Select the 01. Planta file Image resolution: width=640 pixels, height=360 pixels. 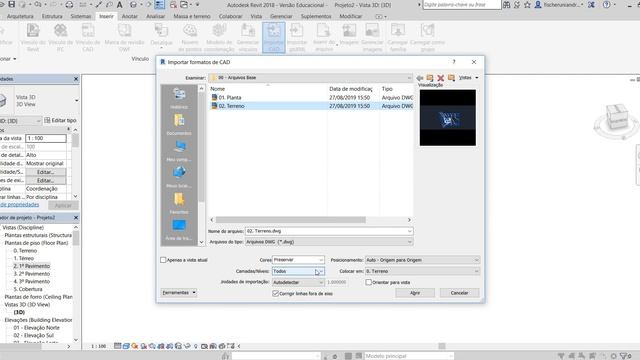pos(229,98)
